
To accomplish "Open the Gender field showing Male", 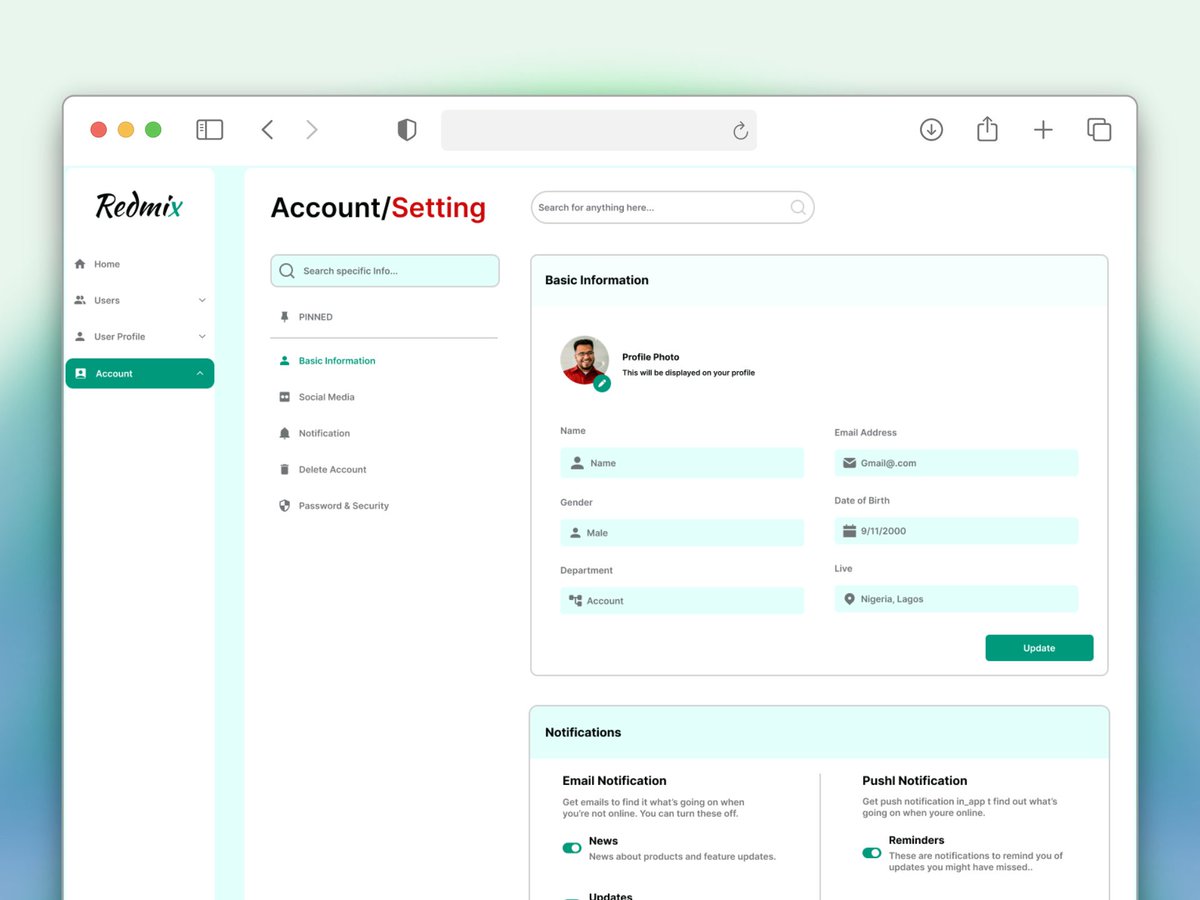I will 682,533.
